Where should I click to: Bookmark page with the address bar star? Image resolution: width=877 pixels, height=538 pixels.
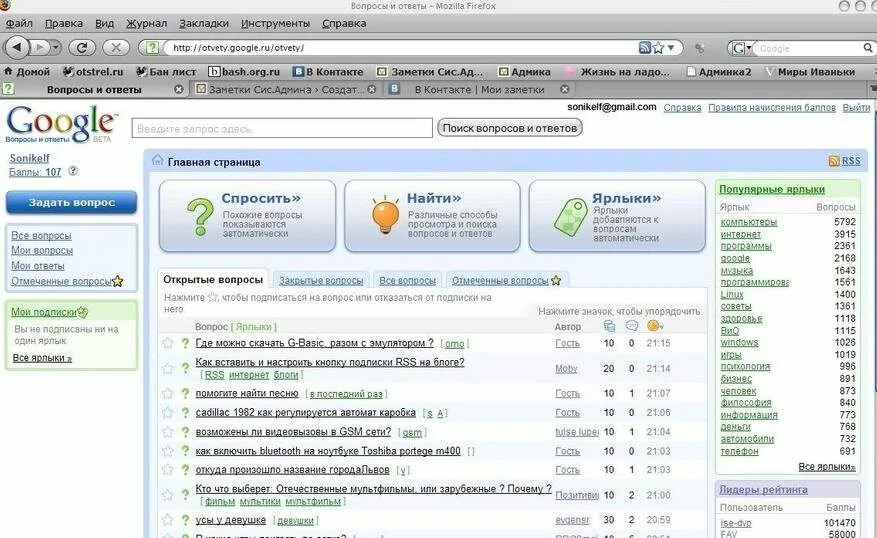[x=658, y=48]
